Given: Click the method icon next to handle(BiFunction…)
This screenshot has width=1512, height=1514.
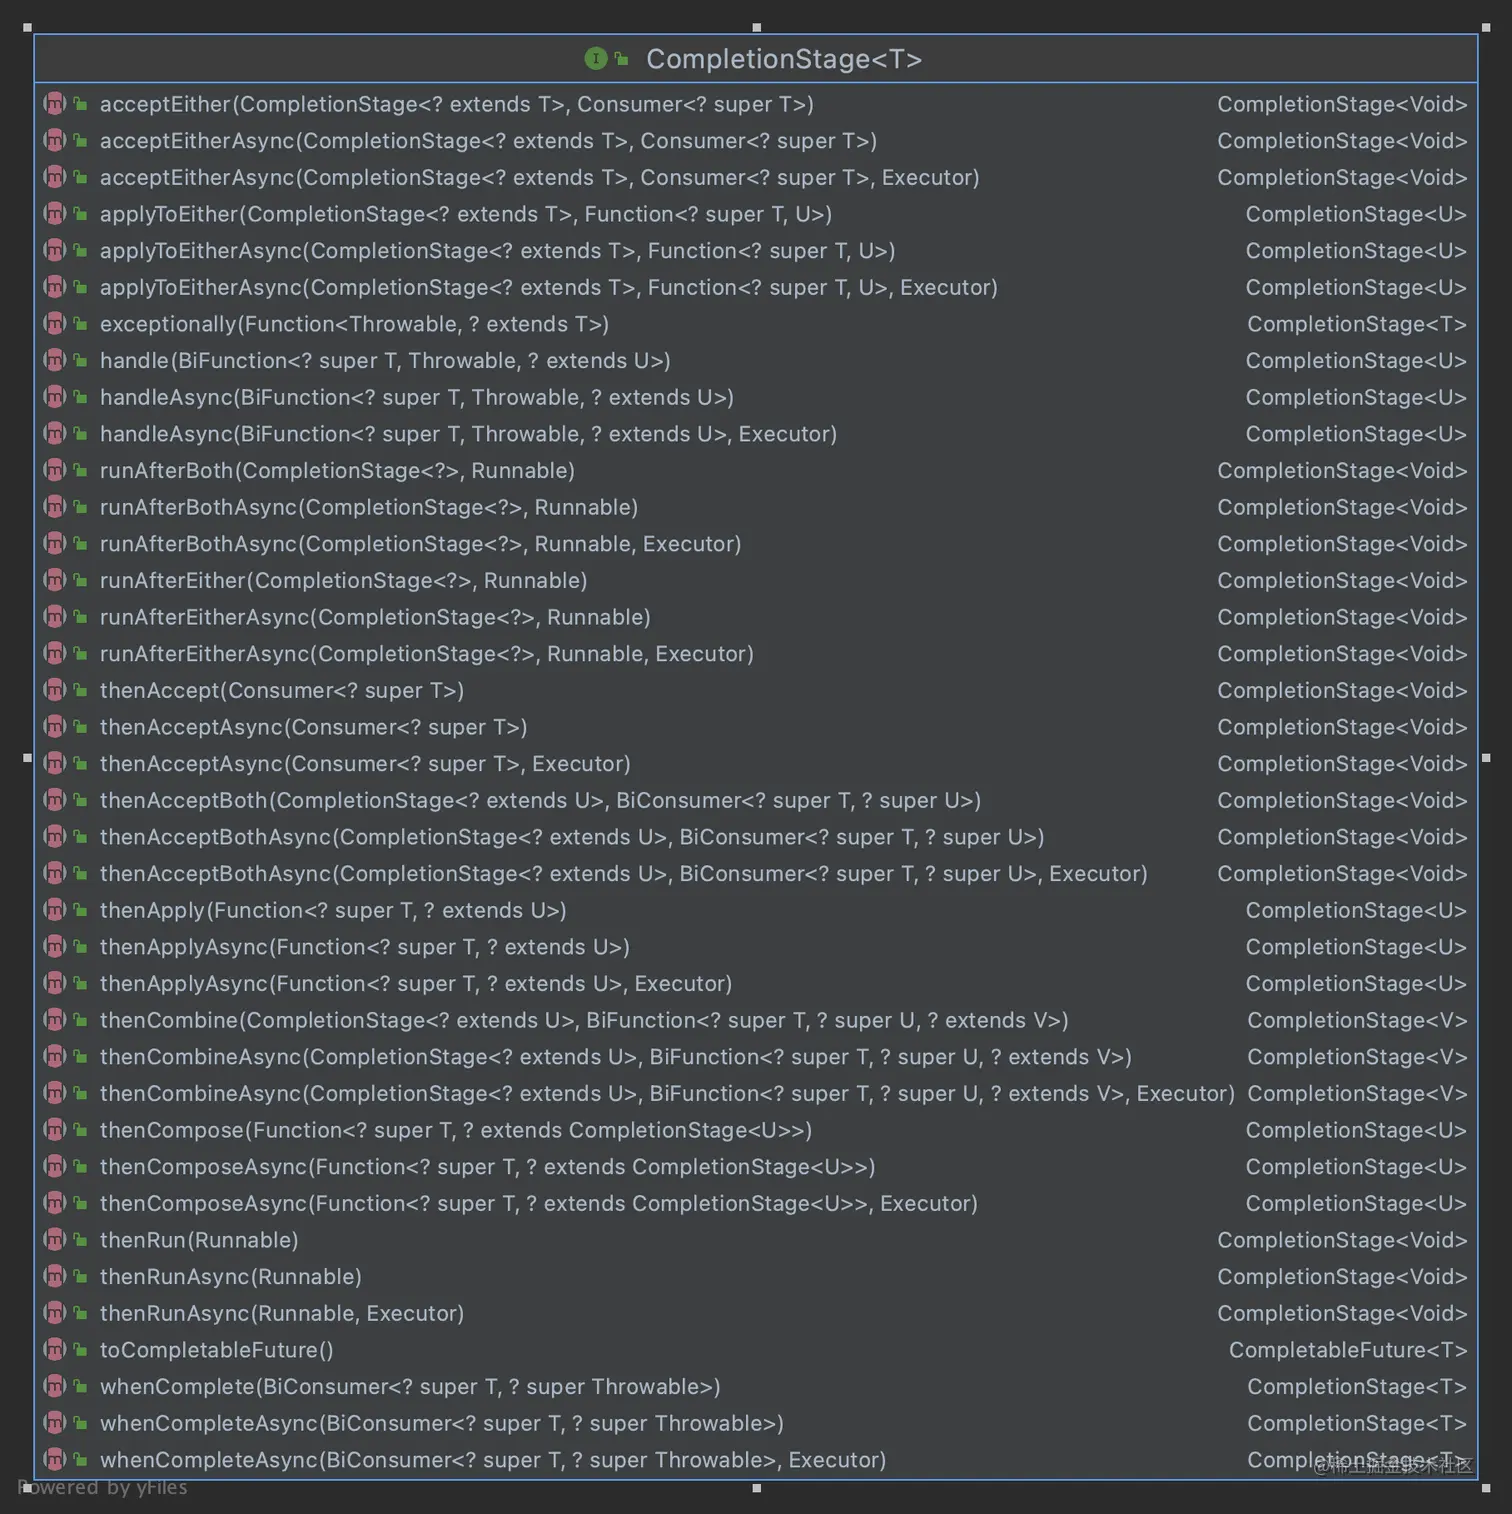Looking at the screenshot, I should (55, 361).
